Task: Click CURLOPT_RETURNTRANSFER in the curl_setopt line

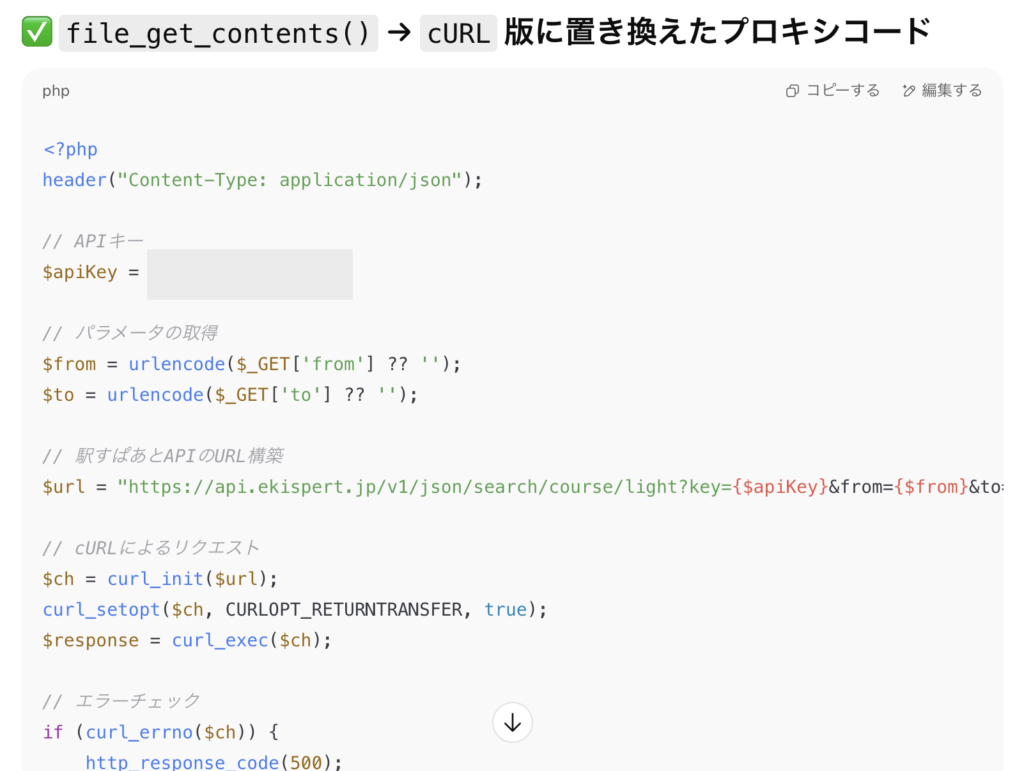Action: click(x=344, y=610)
